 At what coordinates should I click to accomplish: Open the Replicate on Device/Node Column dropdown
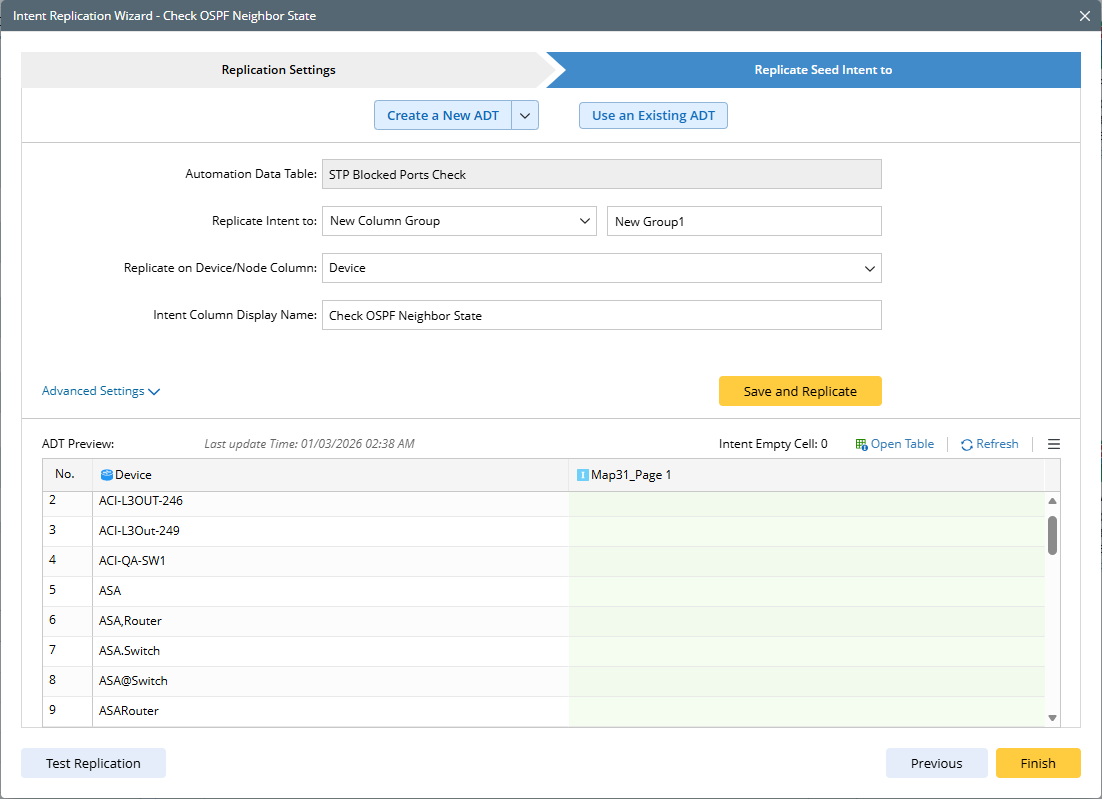click(601, 268)
